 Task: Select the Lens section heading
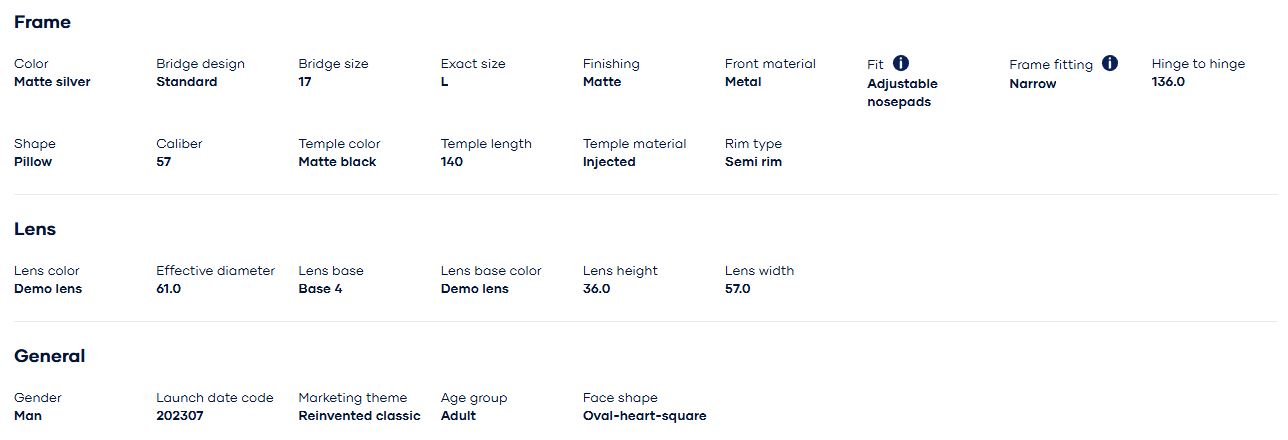[x=35, y=229]
